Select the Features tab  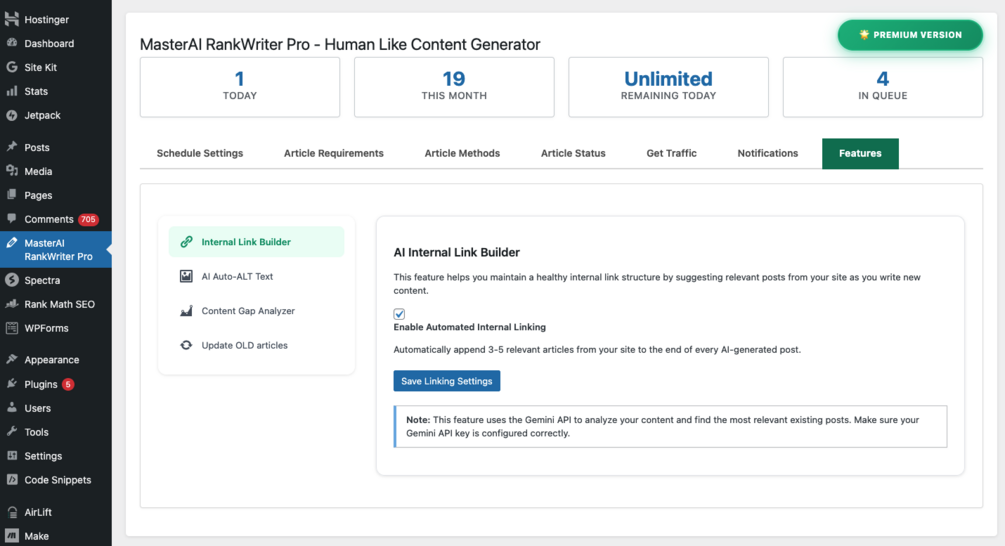pyautogui.click(x=860, y=153)
